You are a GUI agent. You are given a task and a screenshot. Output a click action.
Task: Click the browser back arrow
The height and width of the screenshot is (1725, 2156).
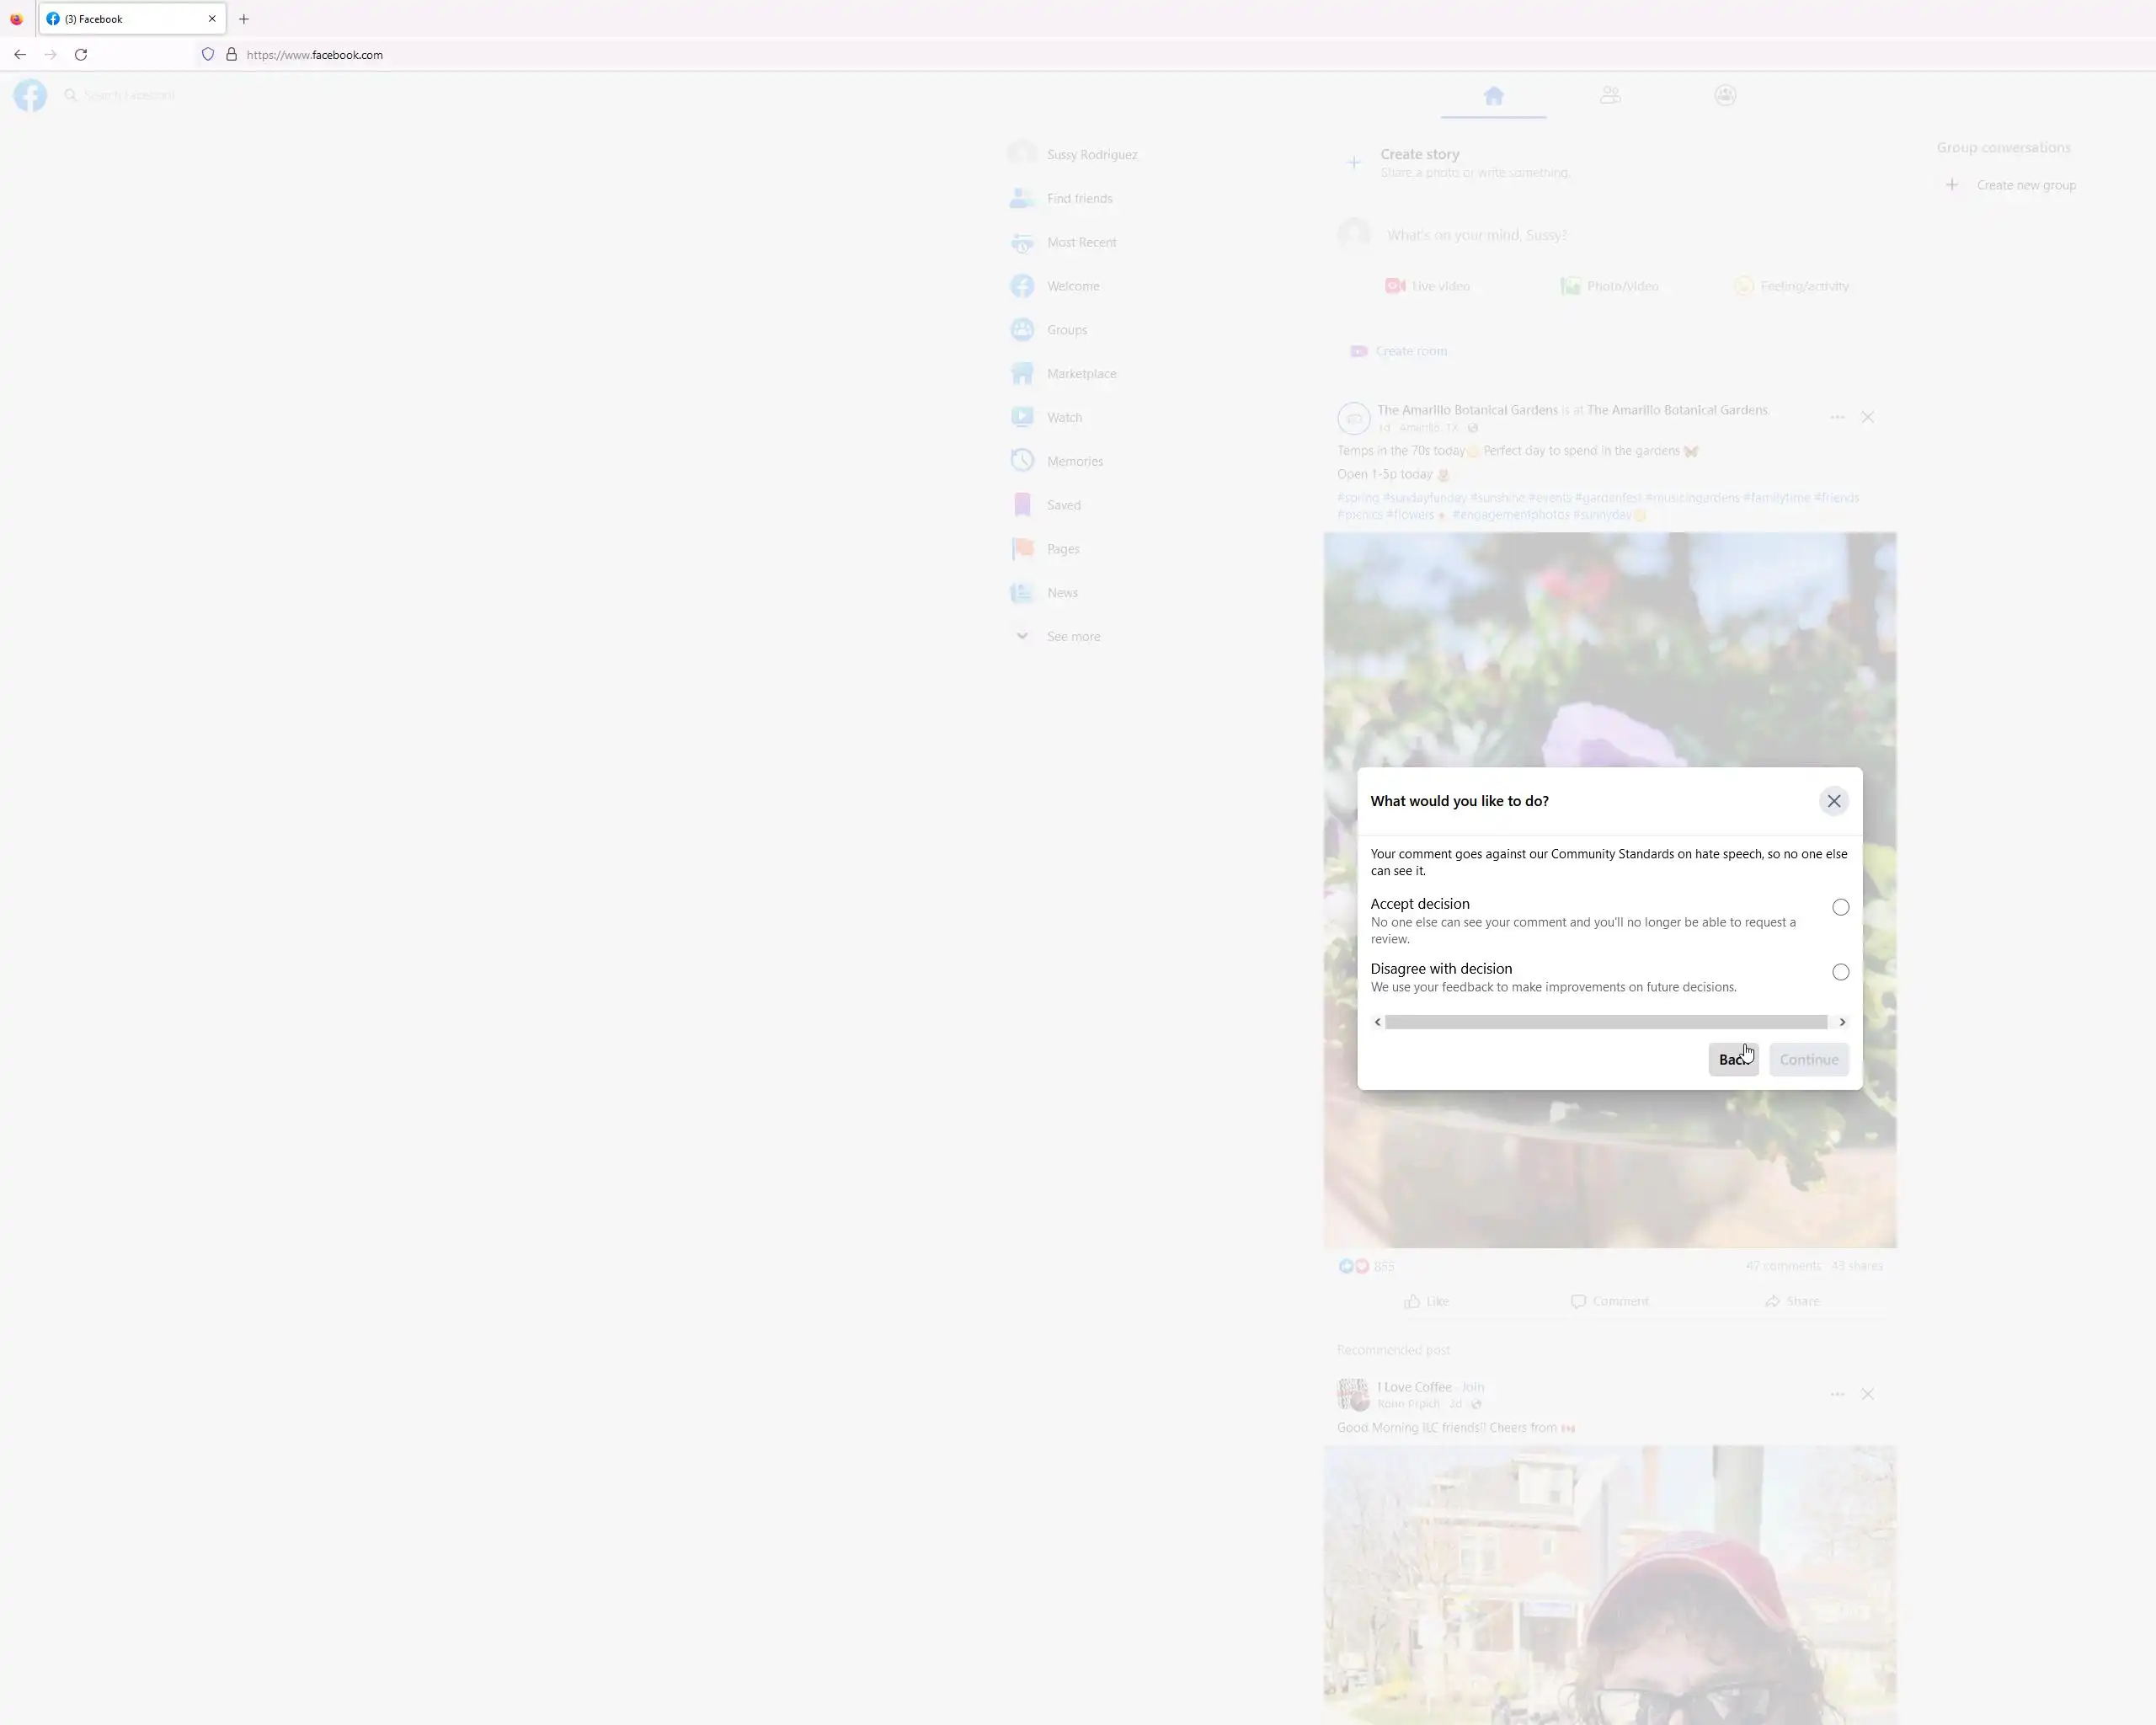[20, 55]
